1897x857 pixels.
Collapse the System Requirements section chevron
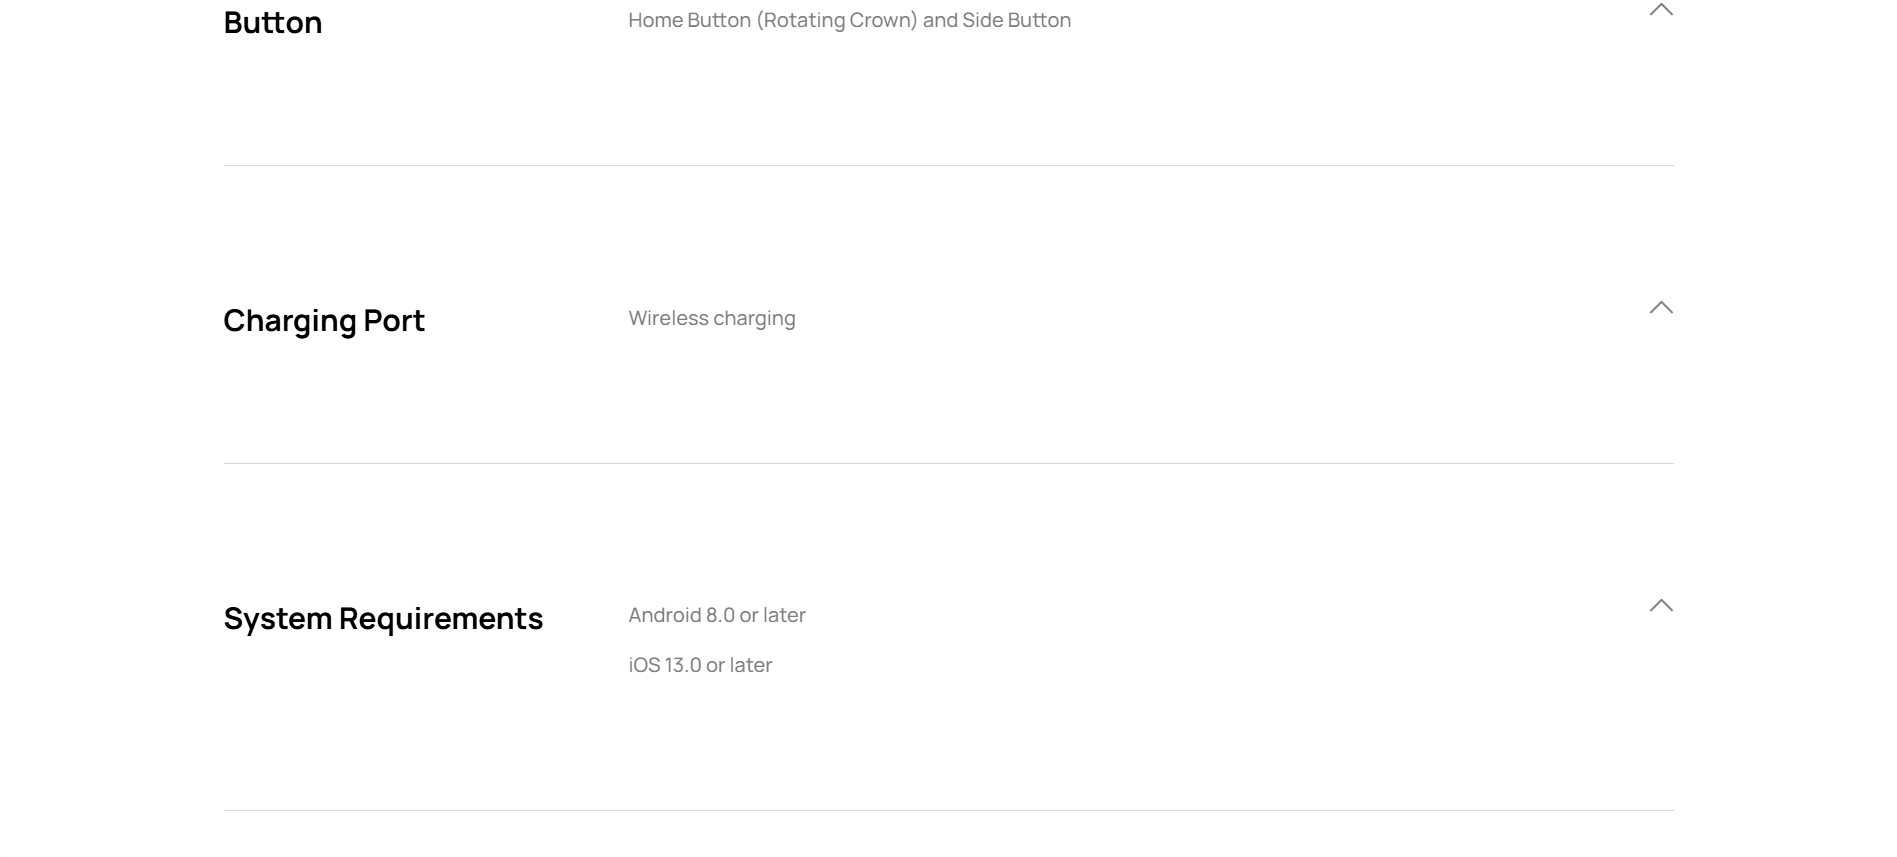[x=1660, y=606]
